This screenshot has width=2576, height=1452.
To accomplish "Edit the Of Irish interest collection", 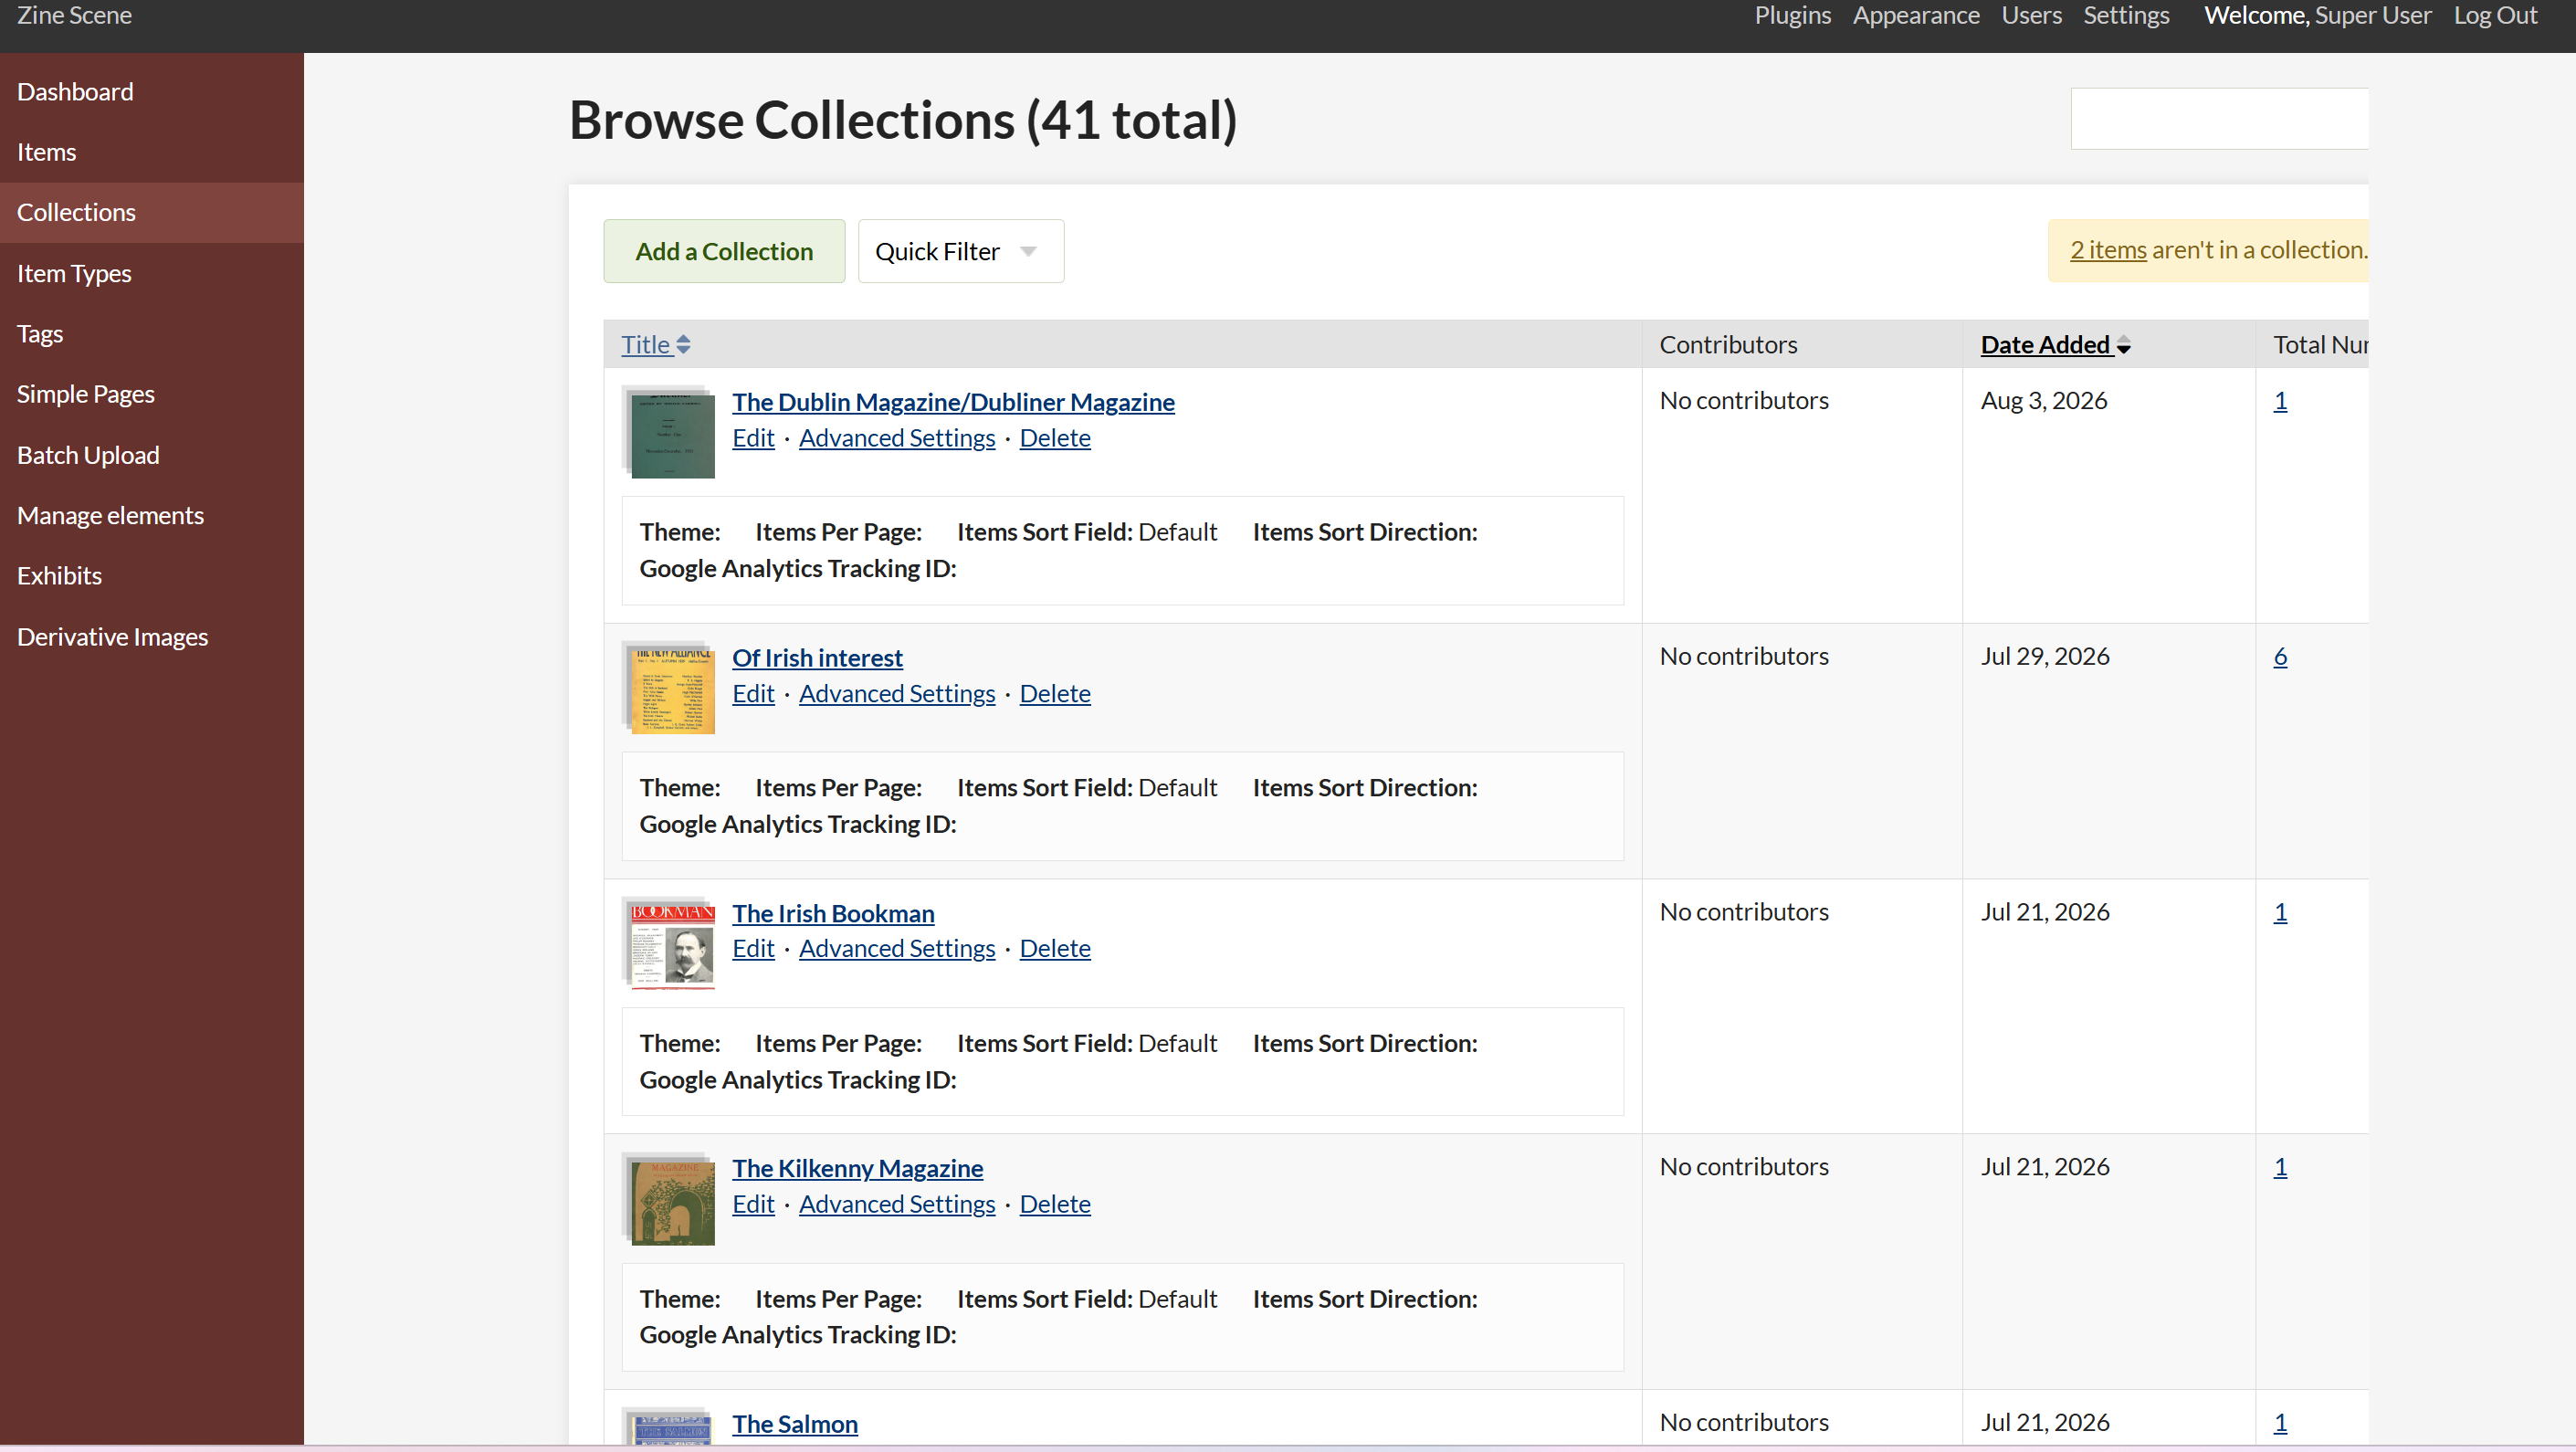I will [x=753, y=694].
